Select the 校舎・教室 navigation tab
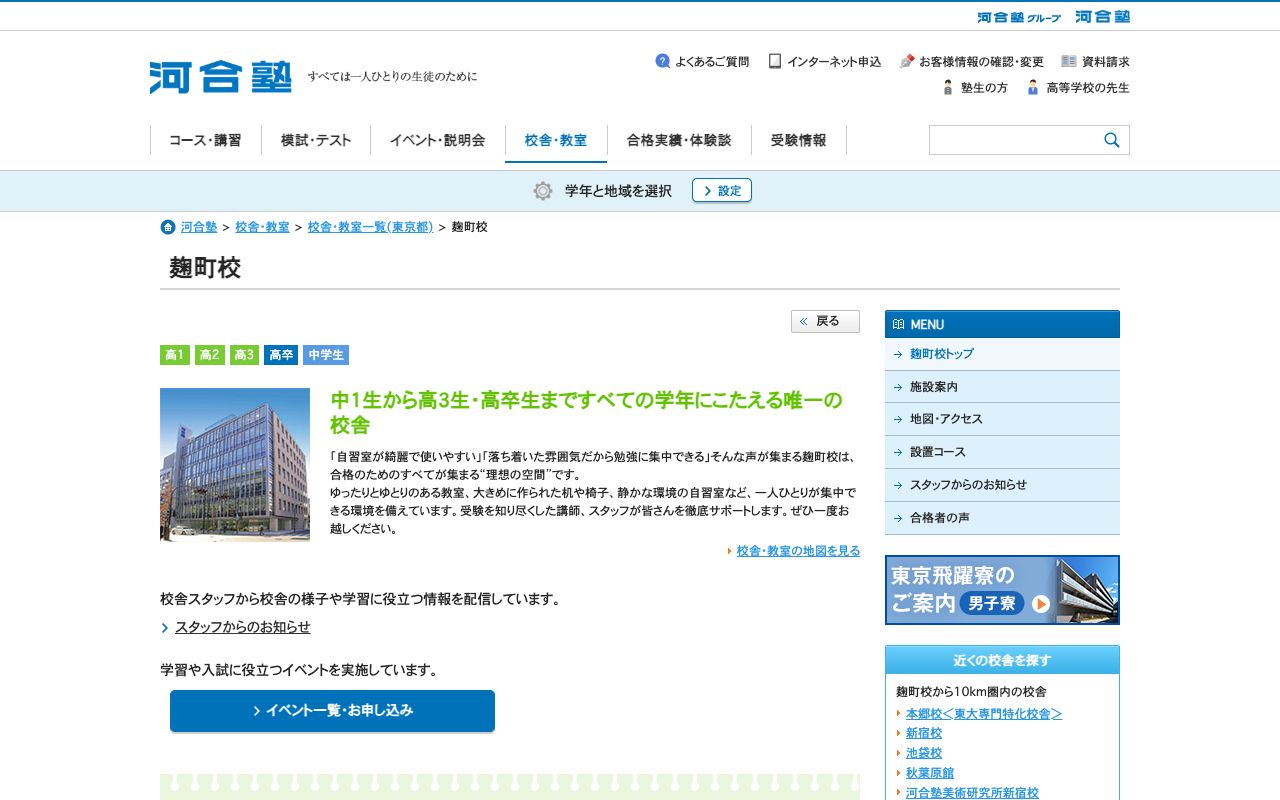 click(556, 140)
